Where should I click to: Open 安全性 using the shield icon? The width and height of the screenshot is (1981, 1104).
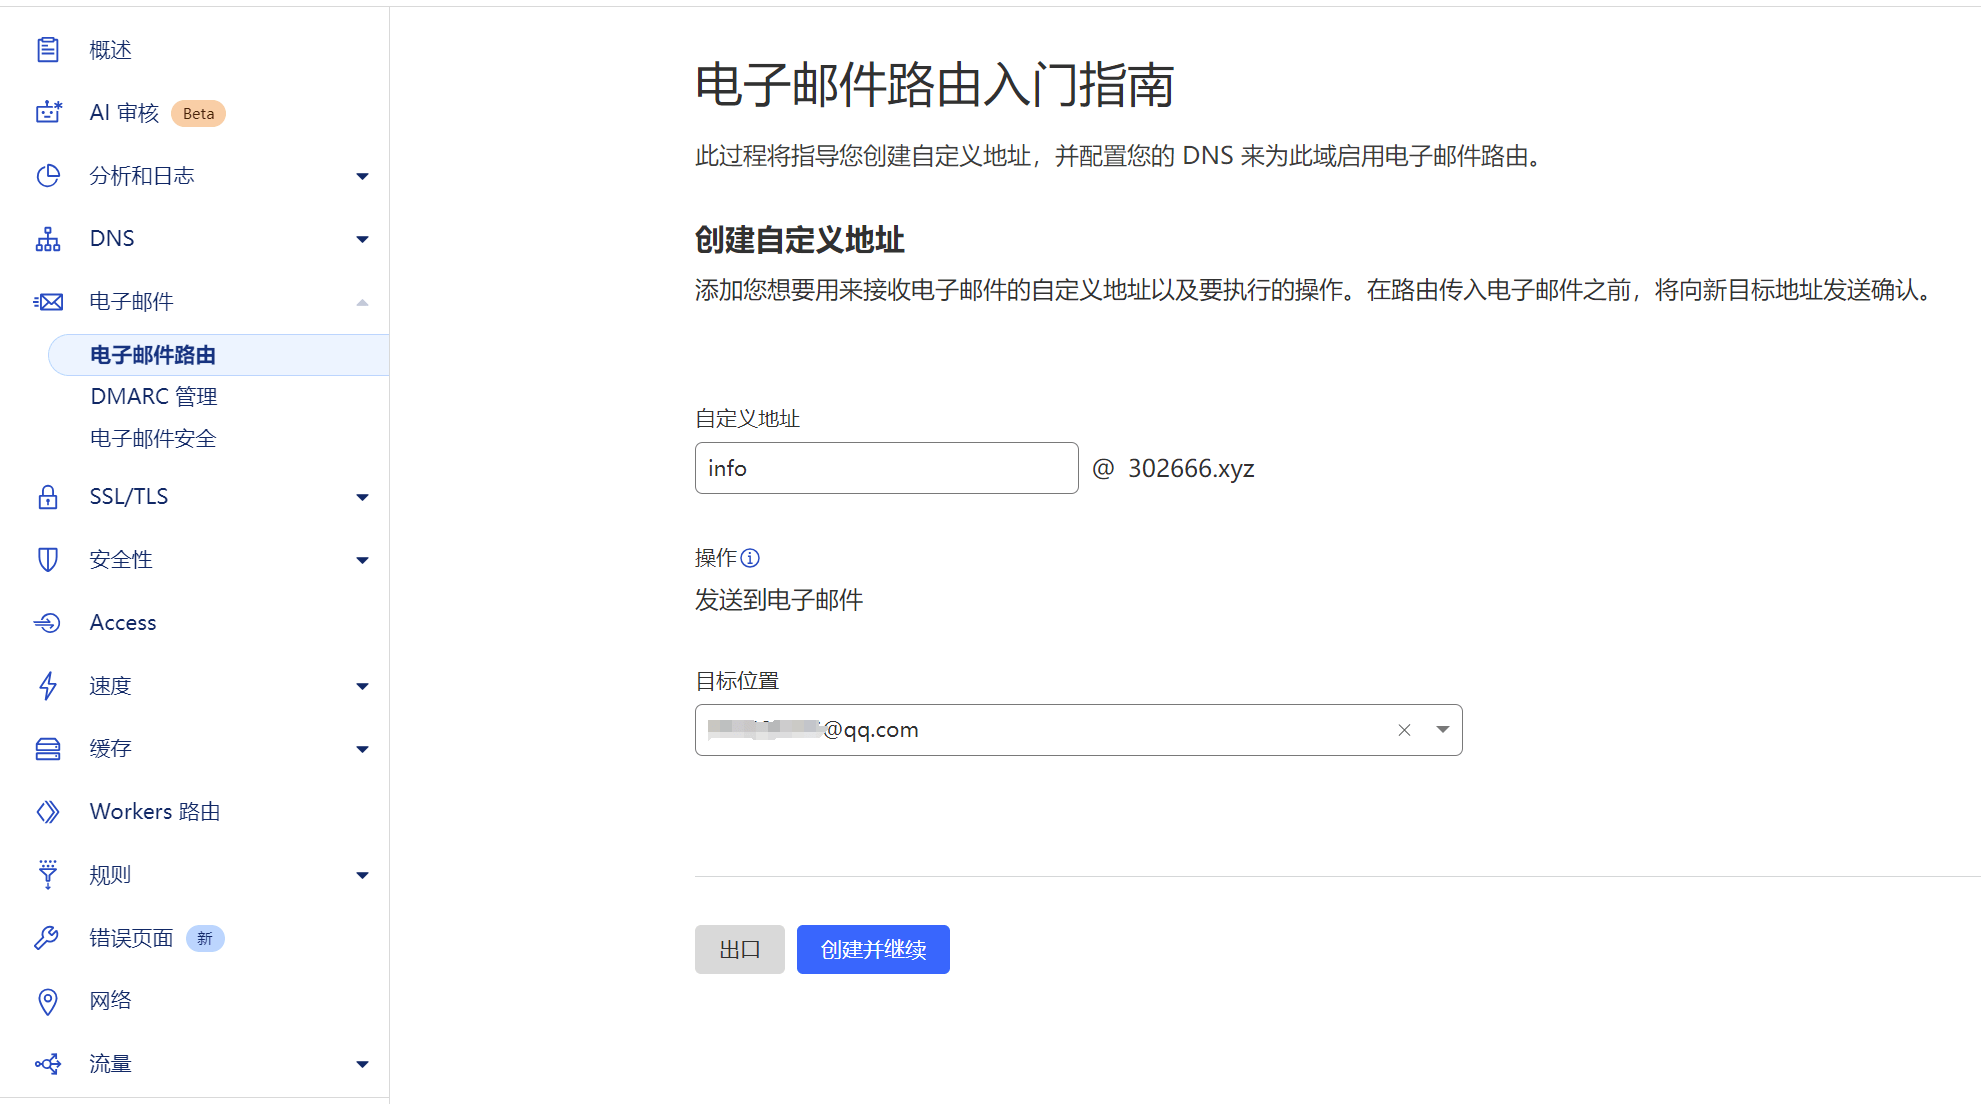pyautogui.click(x=48, y=559)
